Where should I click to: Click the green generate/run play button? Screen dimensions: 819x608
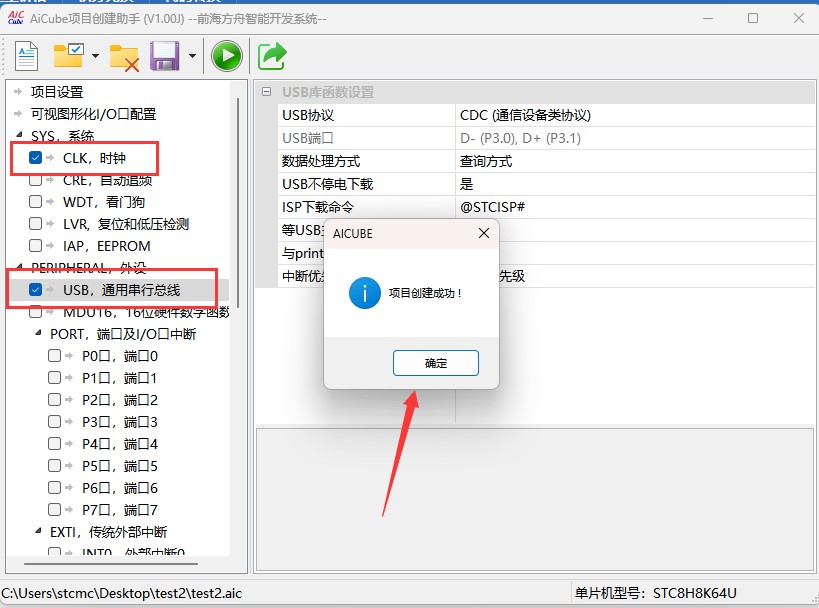pyautogui.click(x=227, y=55)
